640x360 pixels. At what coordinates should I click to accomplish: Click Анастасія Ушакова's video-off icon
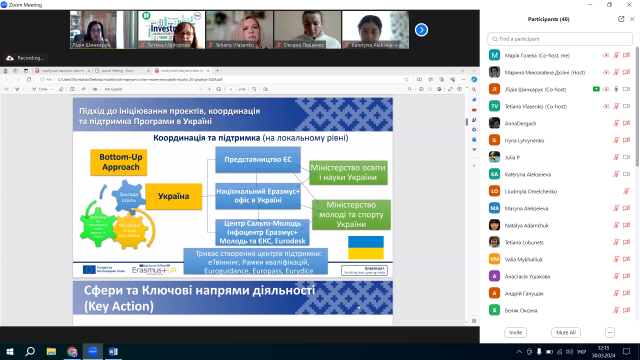tap(627, 276)
